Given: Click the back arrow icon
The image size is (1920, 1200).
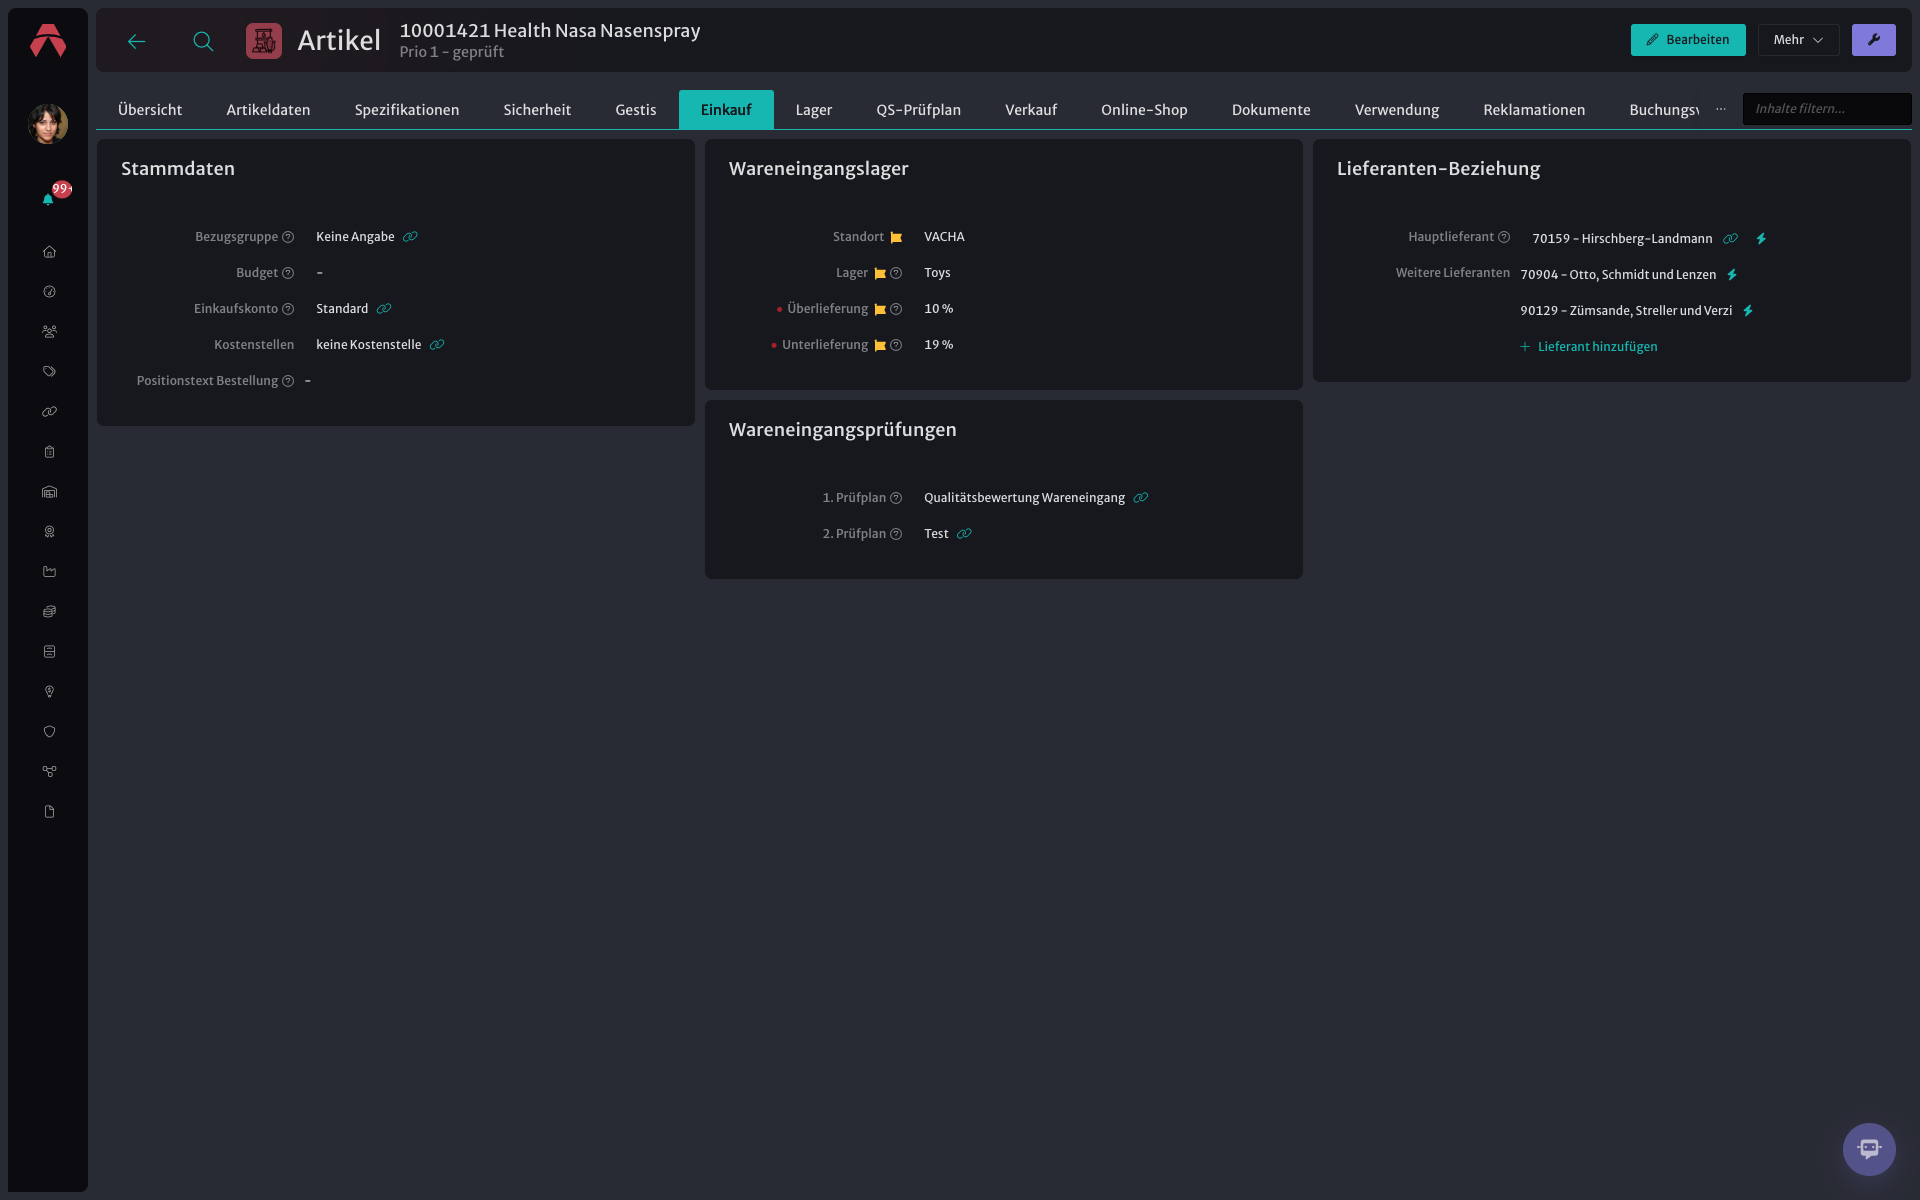Looking at the screenshot, I should coord(137,41).
